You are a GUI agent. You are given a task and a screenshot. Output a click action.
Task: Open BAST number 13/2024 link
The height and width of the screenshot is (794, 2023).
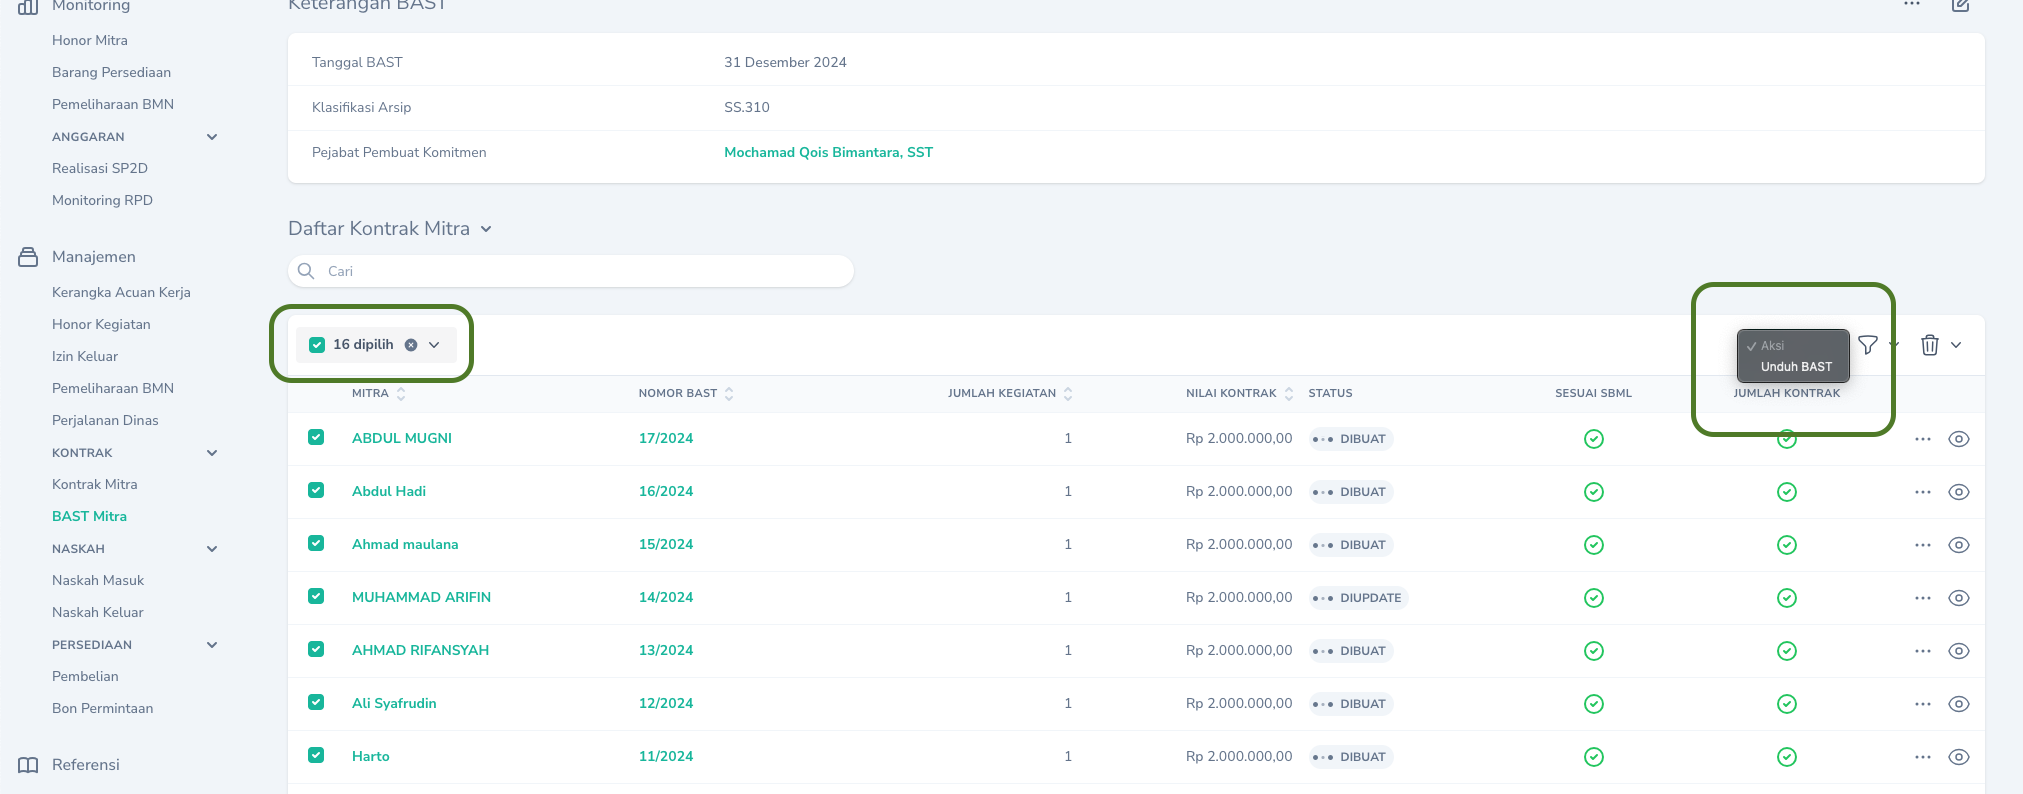tap(666, 651)
